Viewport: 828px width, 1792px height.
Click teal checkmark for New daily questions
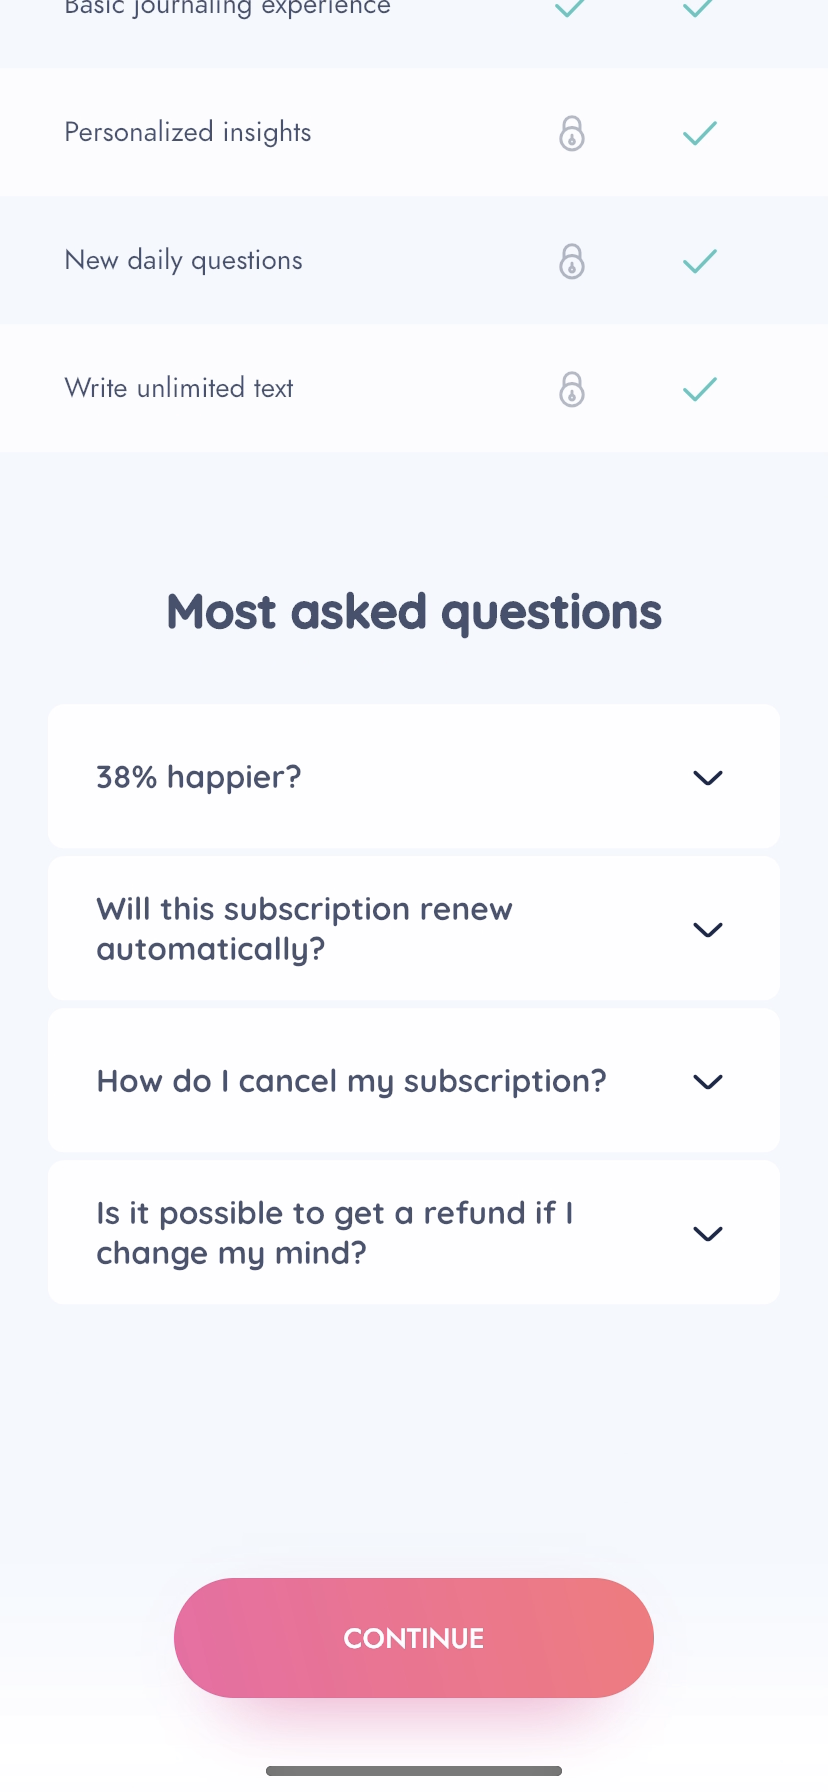tap(700, 261)
